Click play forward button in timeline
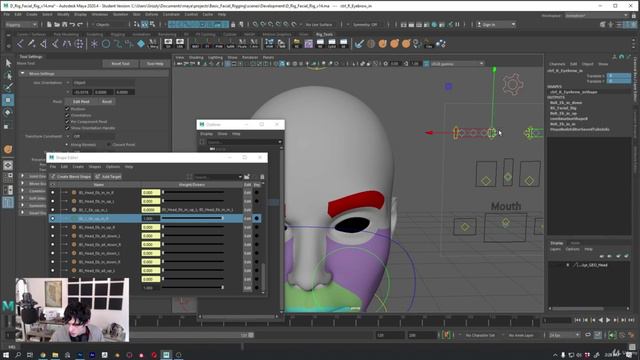Screen dimensions: 640x360 608,320
